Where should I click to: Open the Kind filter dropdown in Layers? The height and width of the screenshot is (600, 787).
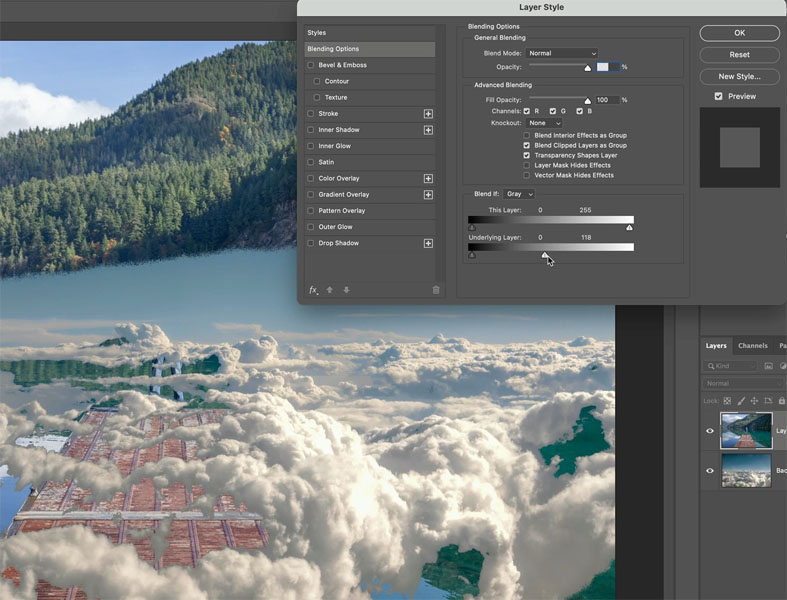click(x=730, y=366)
